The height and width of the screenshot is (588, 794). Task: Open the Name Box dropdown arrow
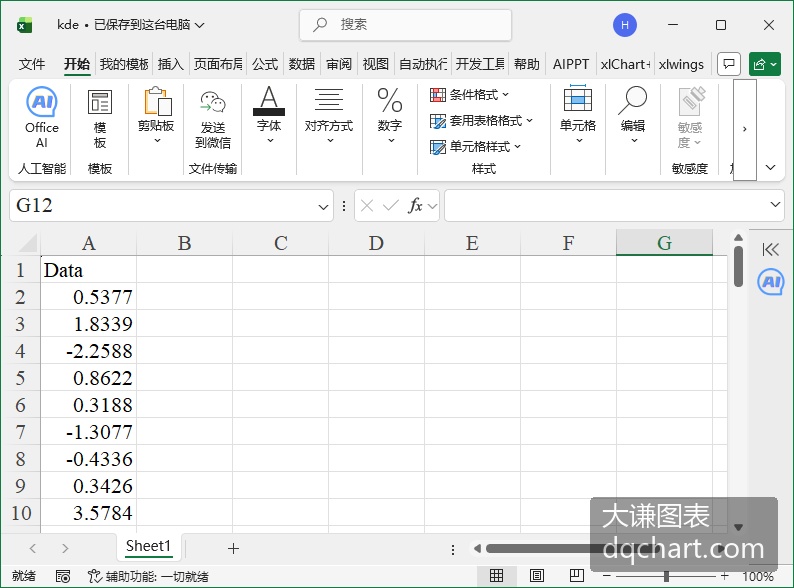pyautogui.click(x=323, y=207)
